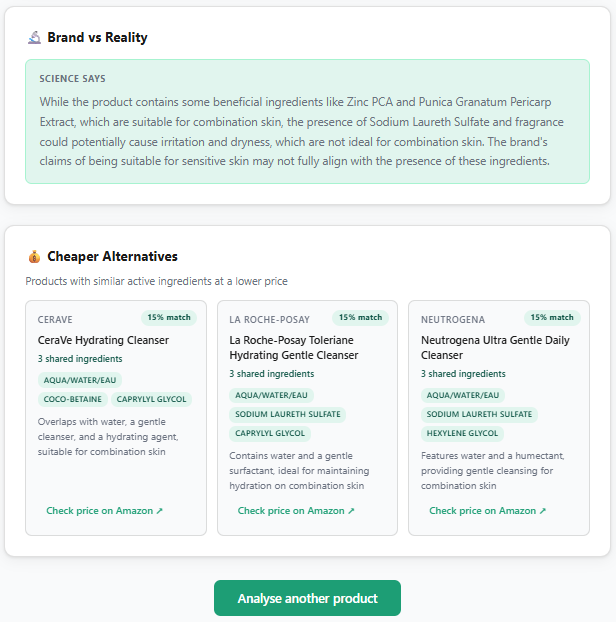Click the Science Says explanation box
Viewport: 616px width, 622px height.
tap(307, 121)
